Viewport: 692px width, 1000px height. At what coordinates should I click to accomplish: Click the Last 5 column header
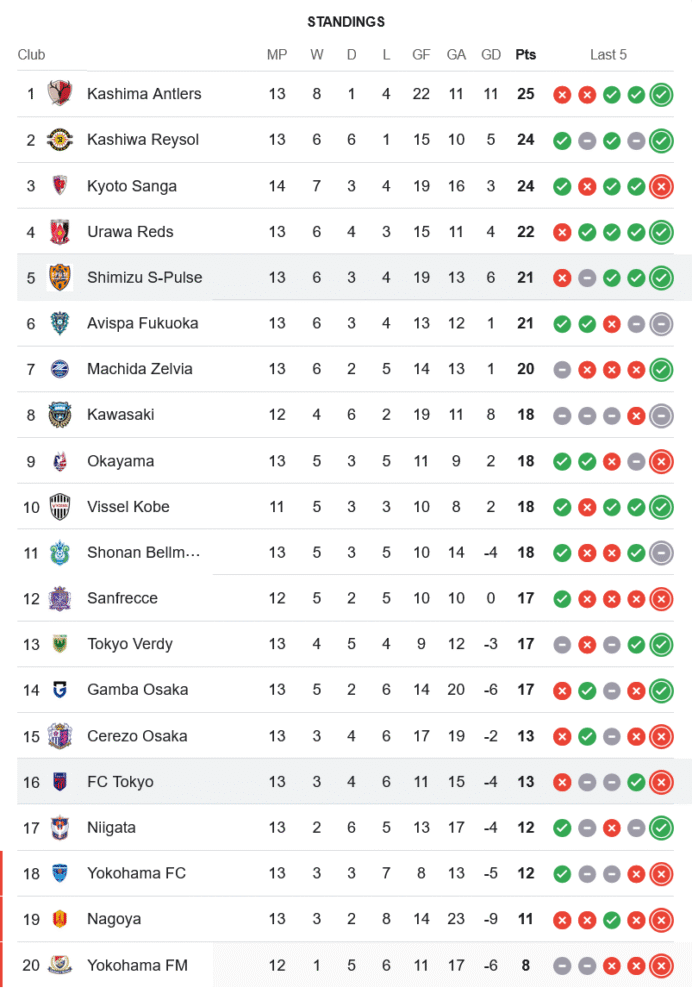[x=608, y=55]
